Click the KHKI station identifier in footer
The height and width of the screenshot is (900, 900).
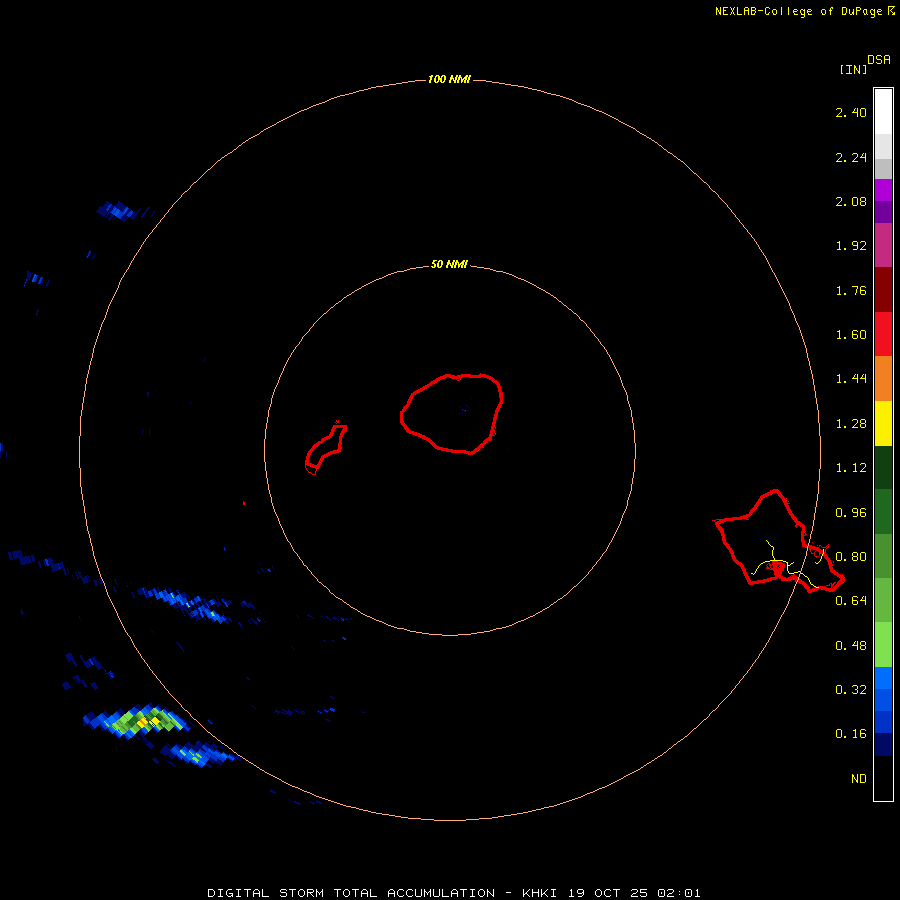coord(540,893)
